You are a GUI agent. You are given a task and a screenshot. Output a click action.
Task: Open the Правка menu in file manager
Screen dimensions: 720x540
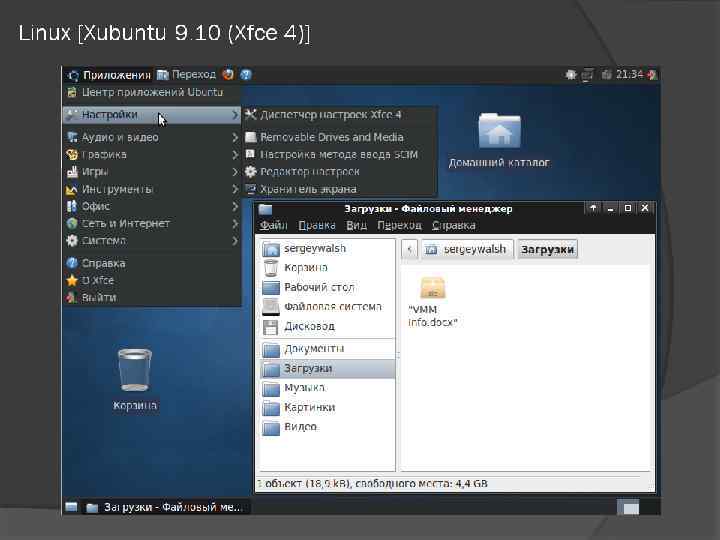pos(317,225)
